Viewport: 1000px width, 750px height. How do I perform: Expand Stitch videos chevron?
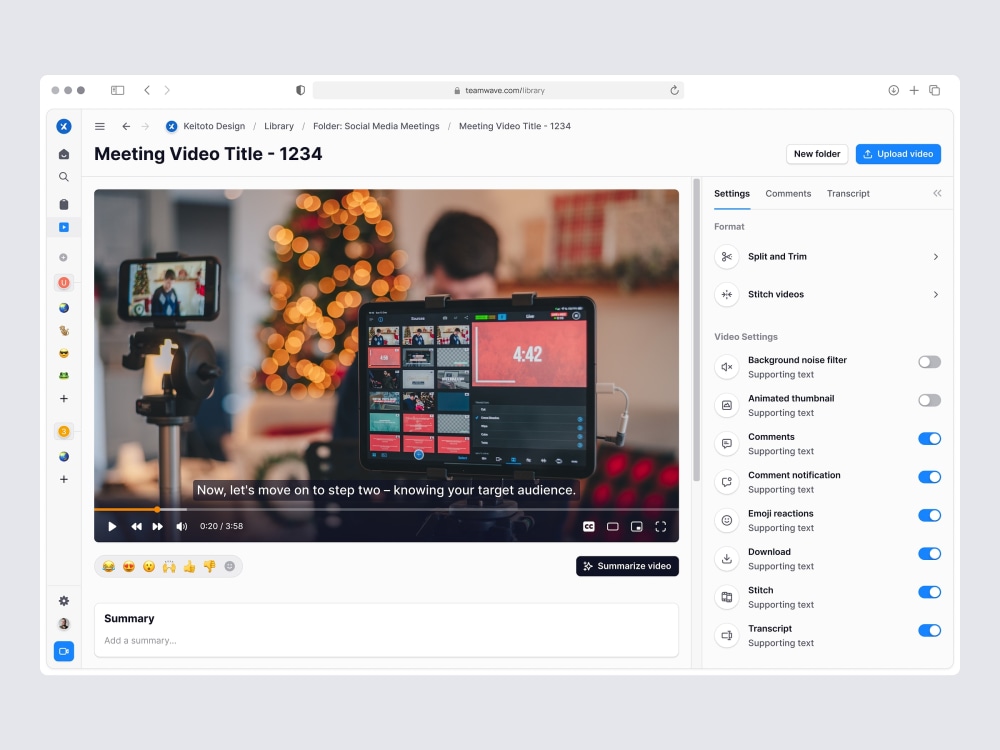click(x=936, y=295)
